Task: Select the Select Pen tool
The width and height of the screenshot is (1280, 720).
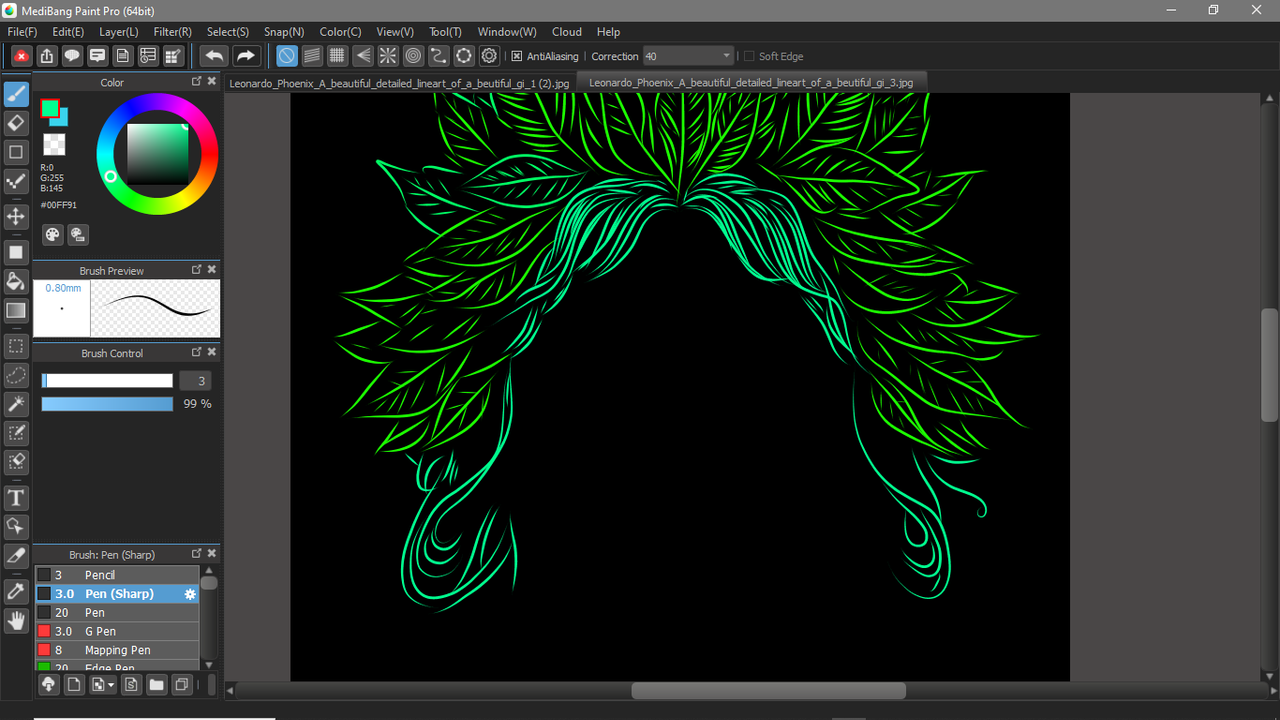Action: click(x=16, y=433)
